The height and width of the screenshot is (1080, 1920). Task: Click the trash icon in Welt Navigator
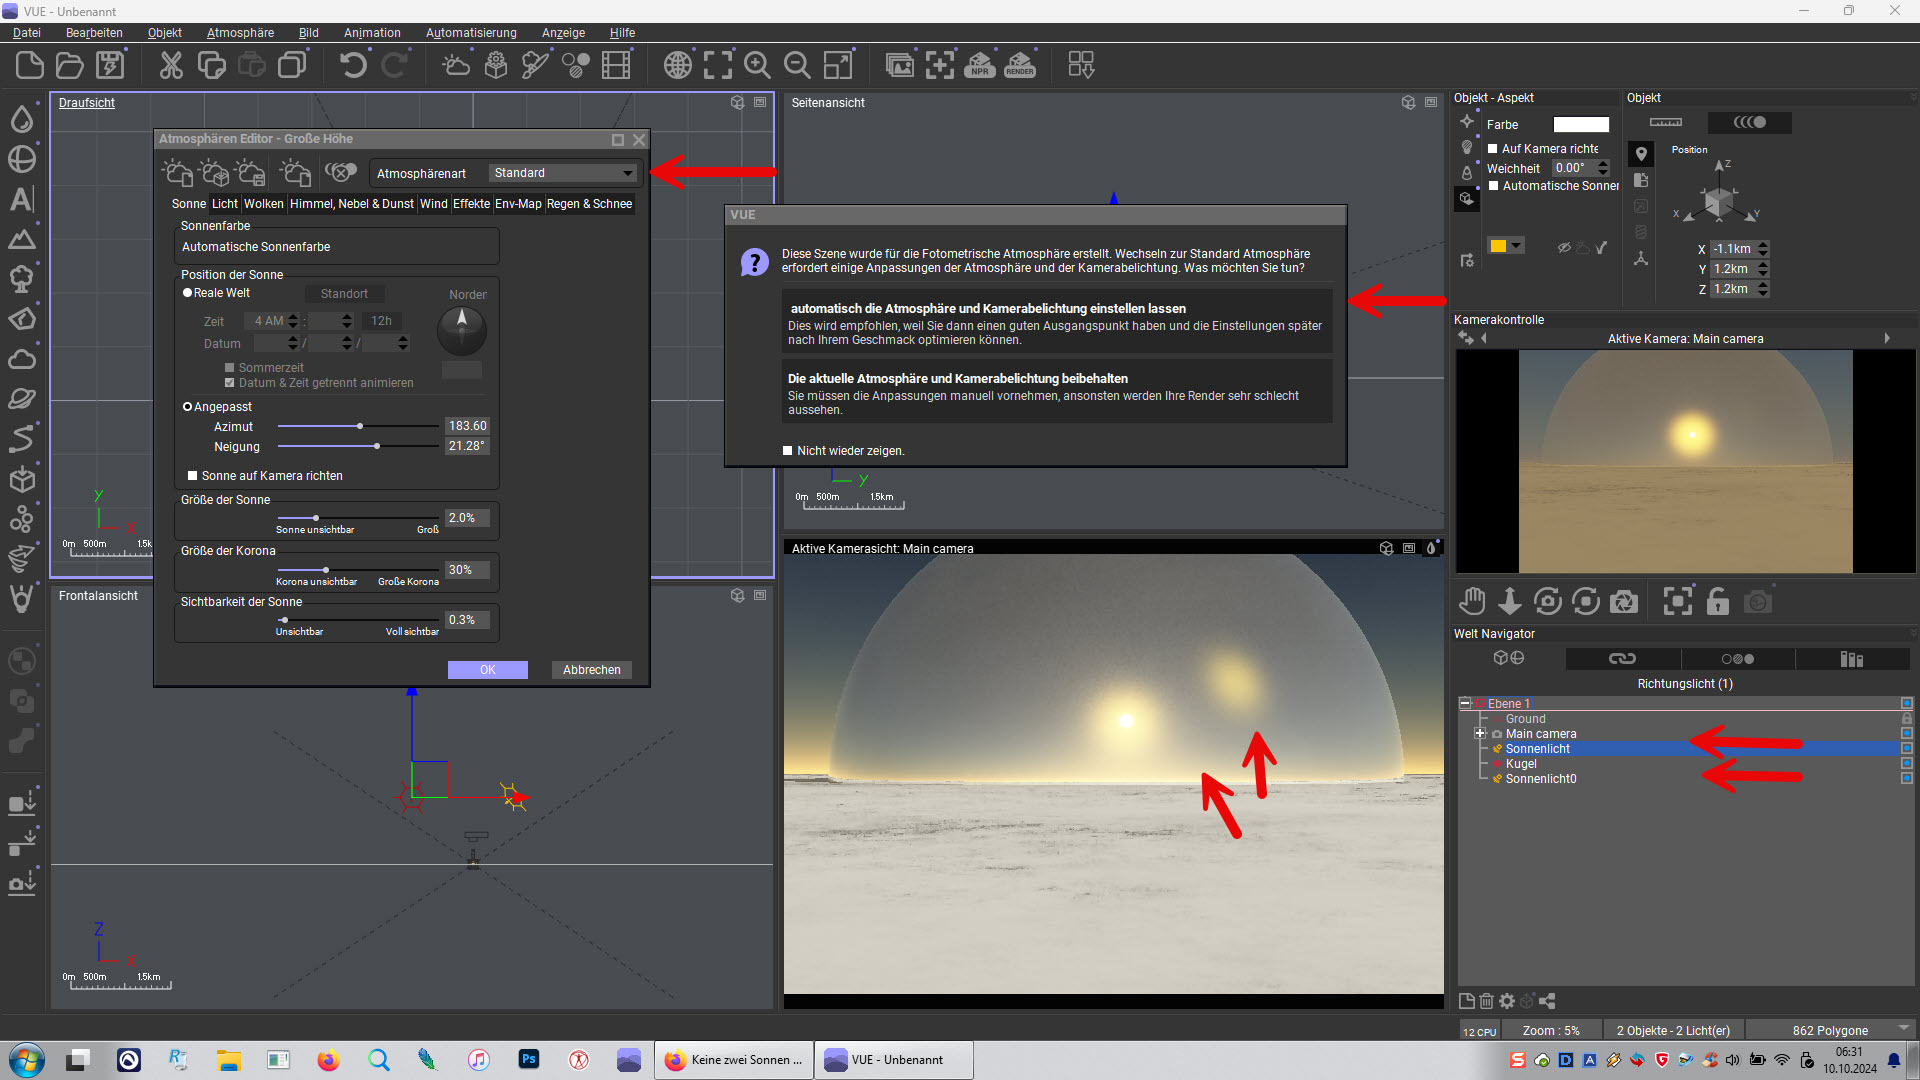click(x=1487, y=1001)
